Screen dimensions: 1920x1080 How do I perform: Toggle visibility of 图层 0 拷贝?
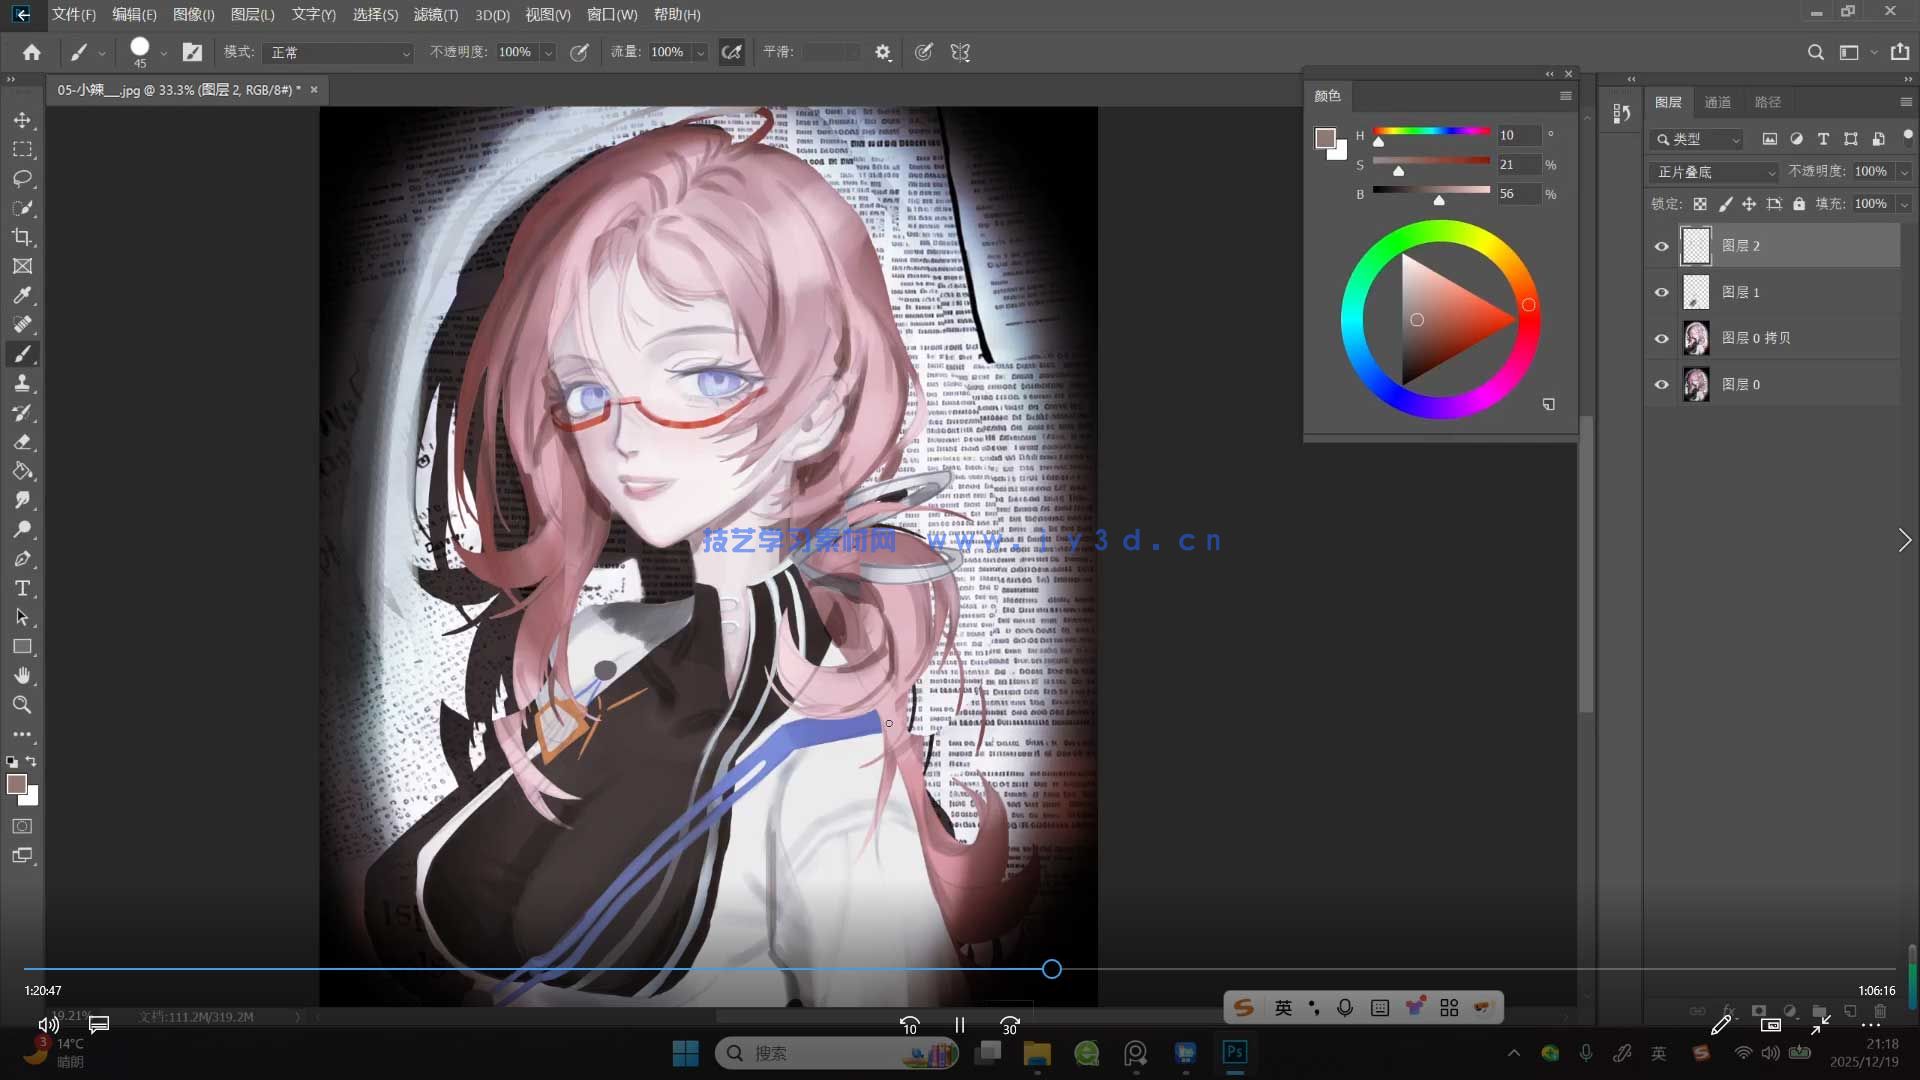[x=1661, y=338]
